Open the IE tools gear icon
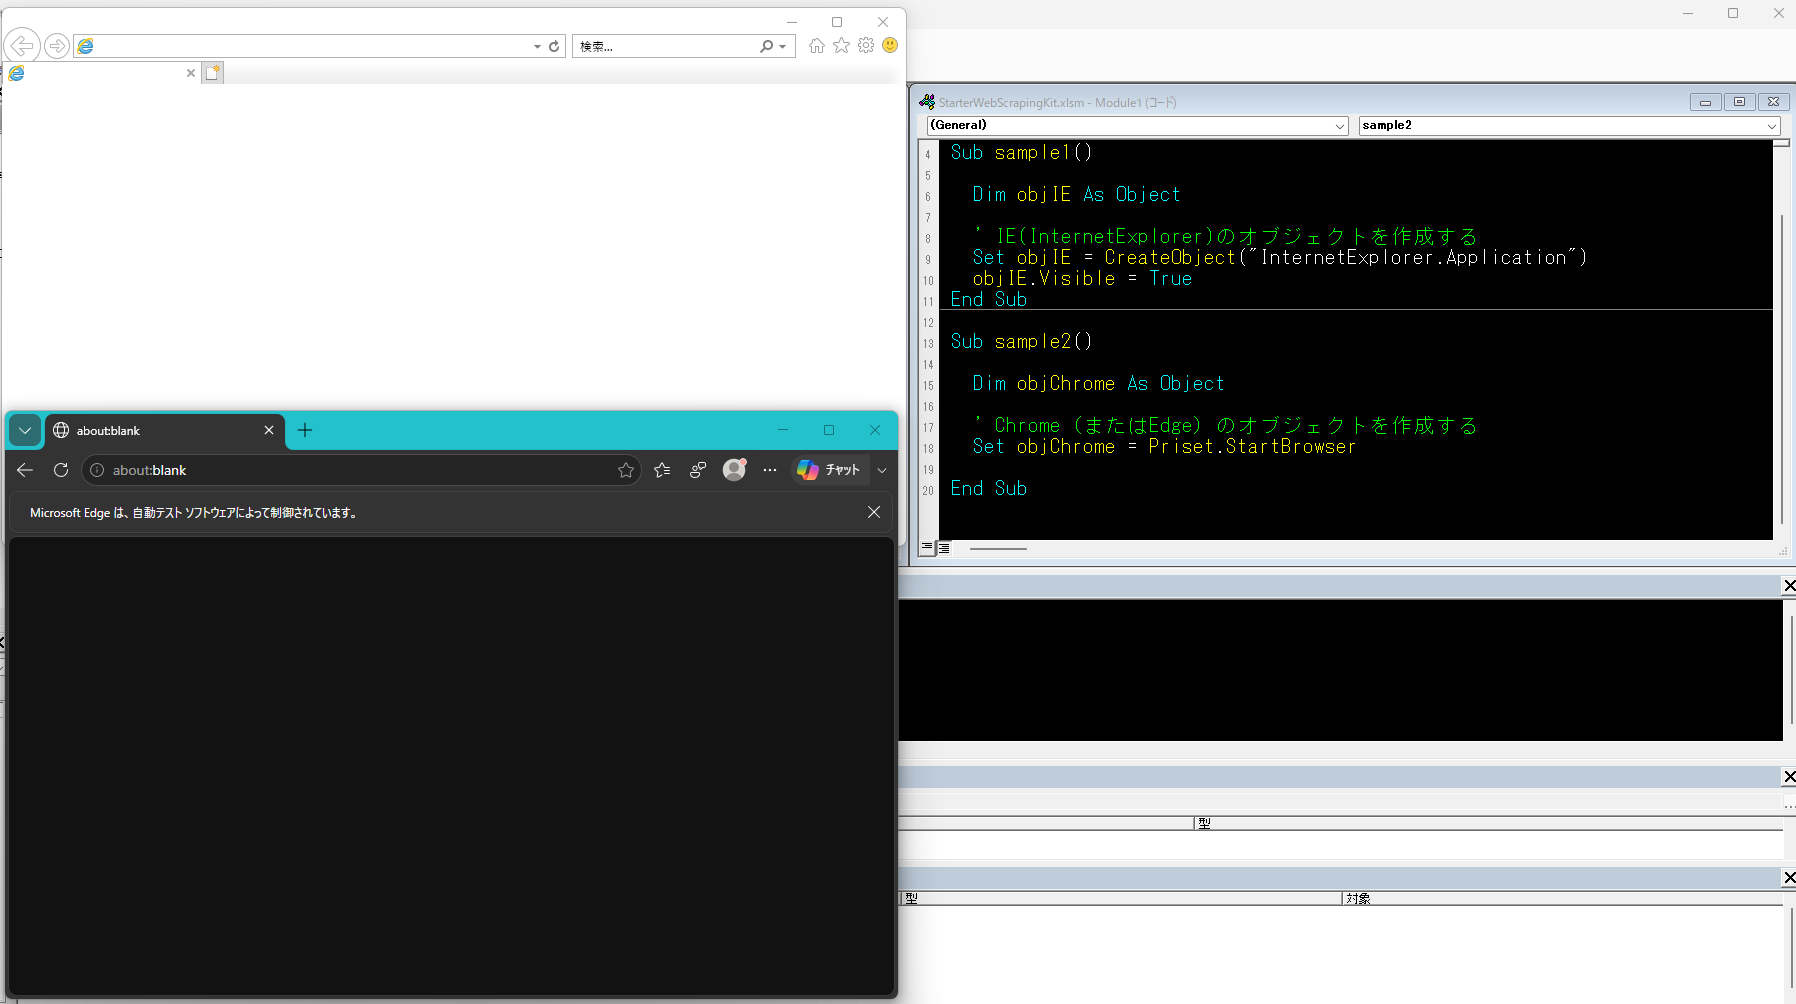 point(866,45)
